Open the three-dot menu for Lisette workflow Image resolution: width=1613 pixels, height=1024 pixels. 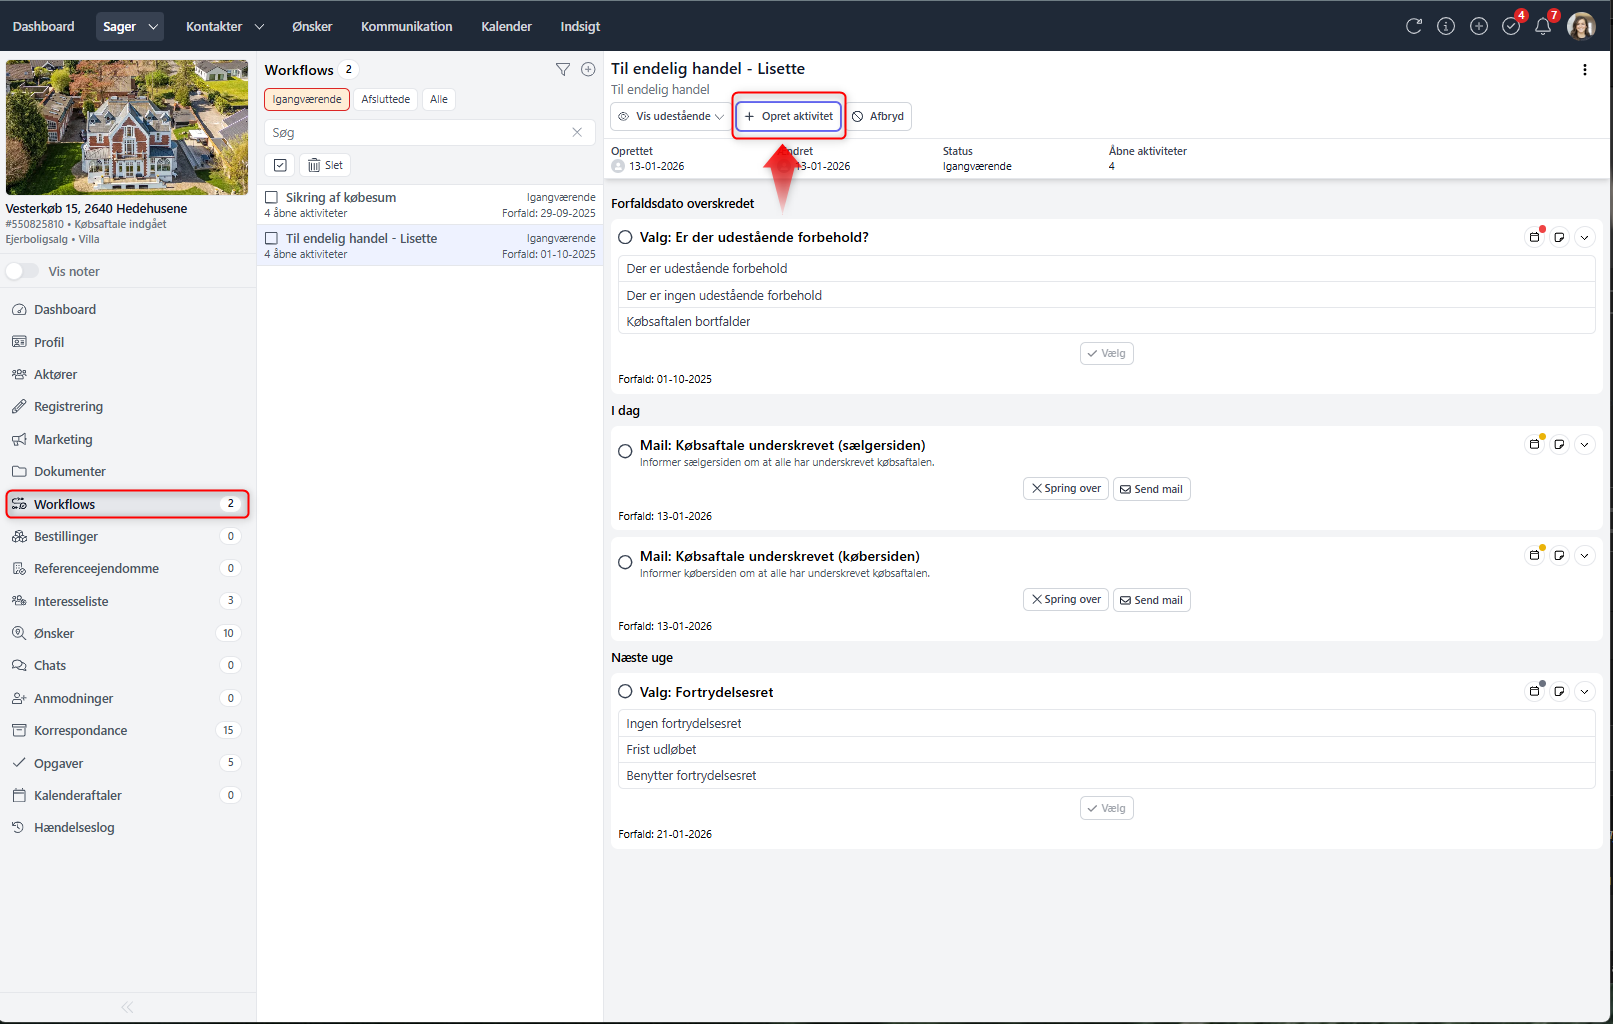pyautogui.click(x=1584, y=70)
